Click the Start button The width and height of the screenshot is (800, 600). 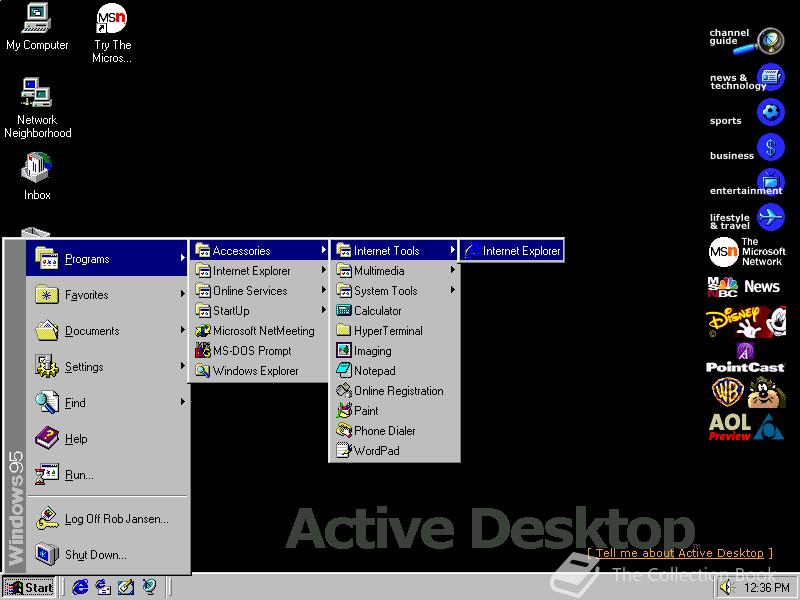[29, 587]
